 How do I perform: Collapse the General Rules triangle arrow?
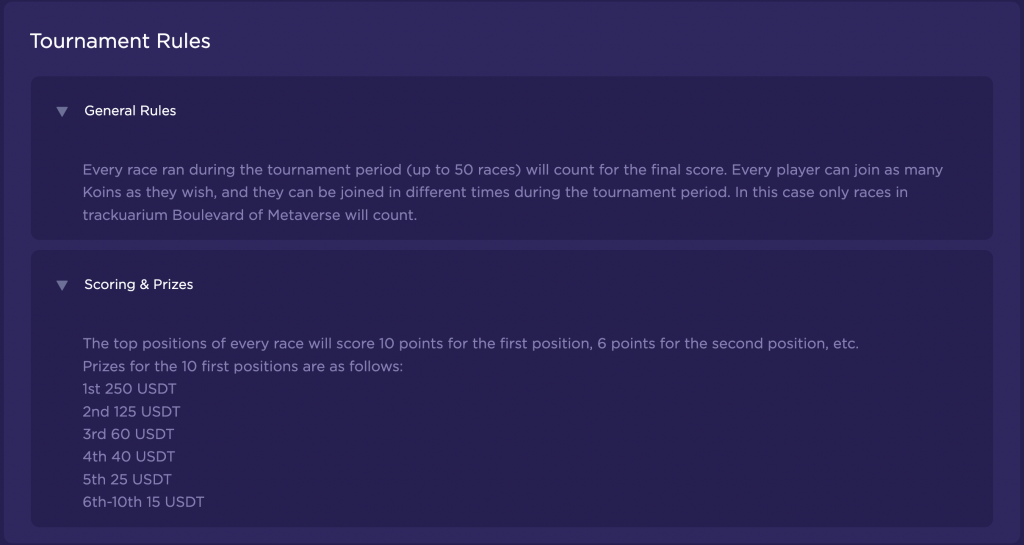click(x=62, y=112)
